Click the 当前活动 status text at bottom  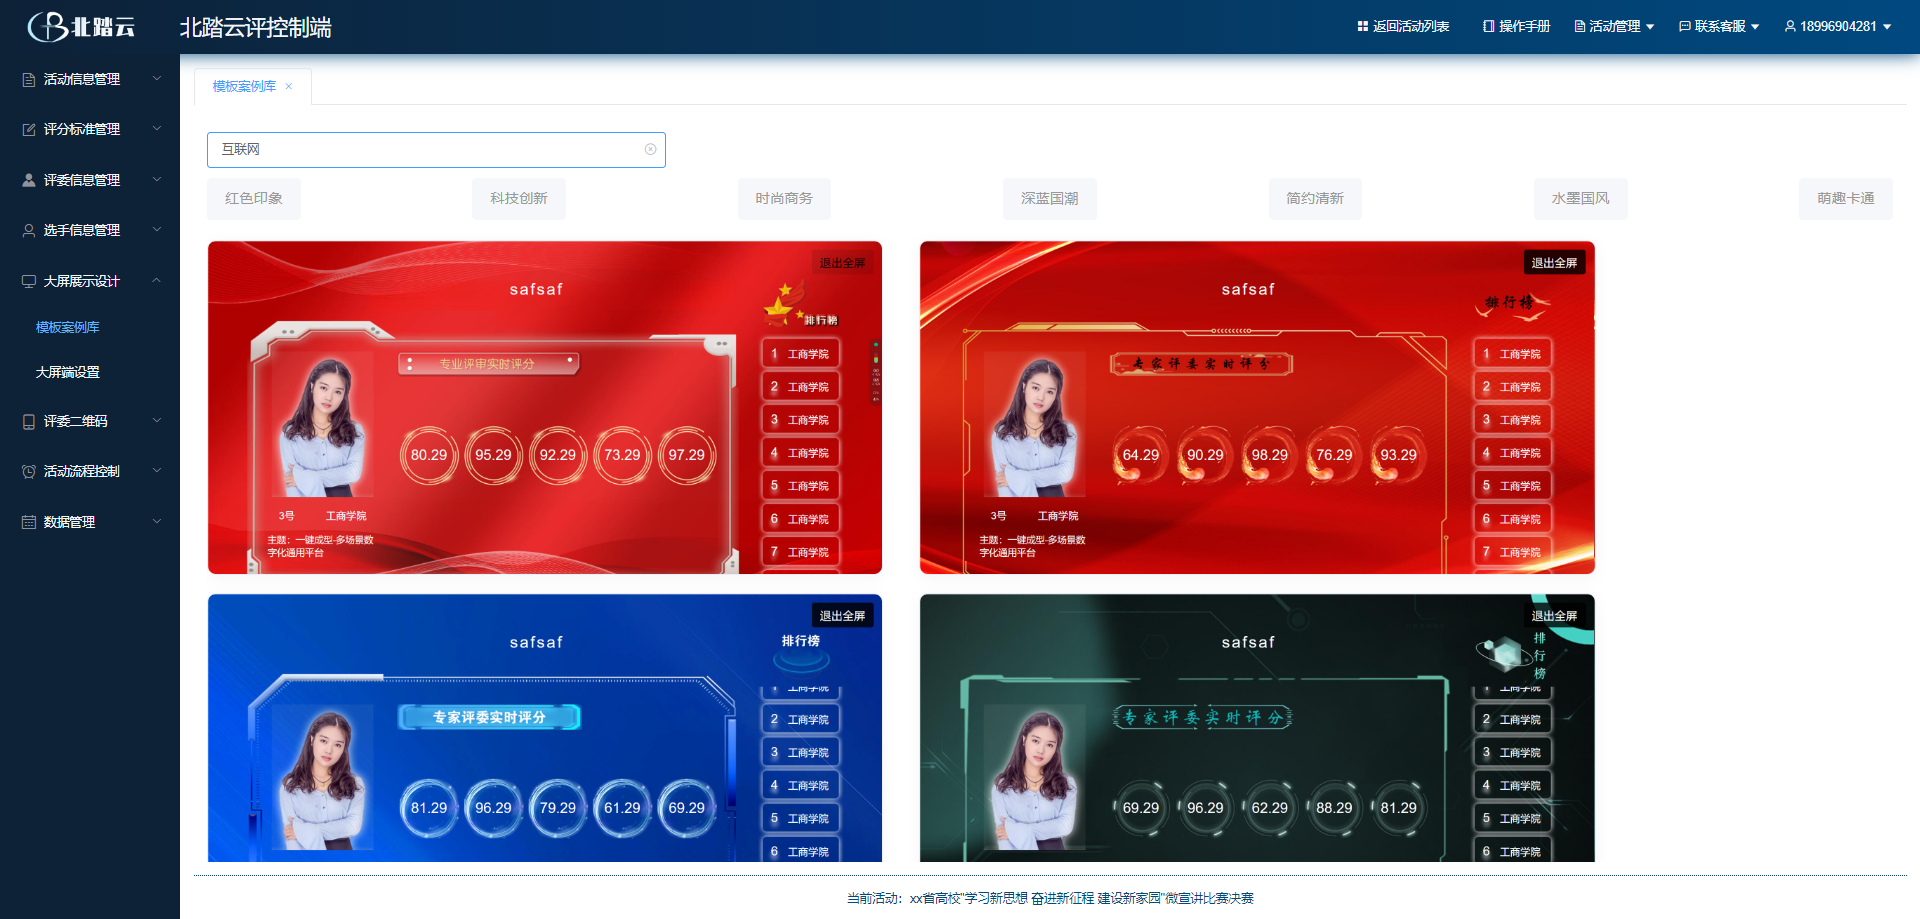pos(1050,898)
